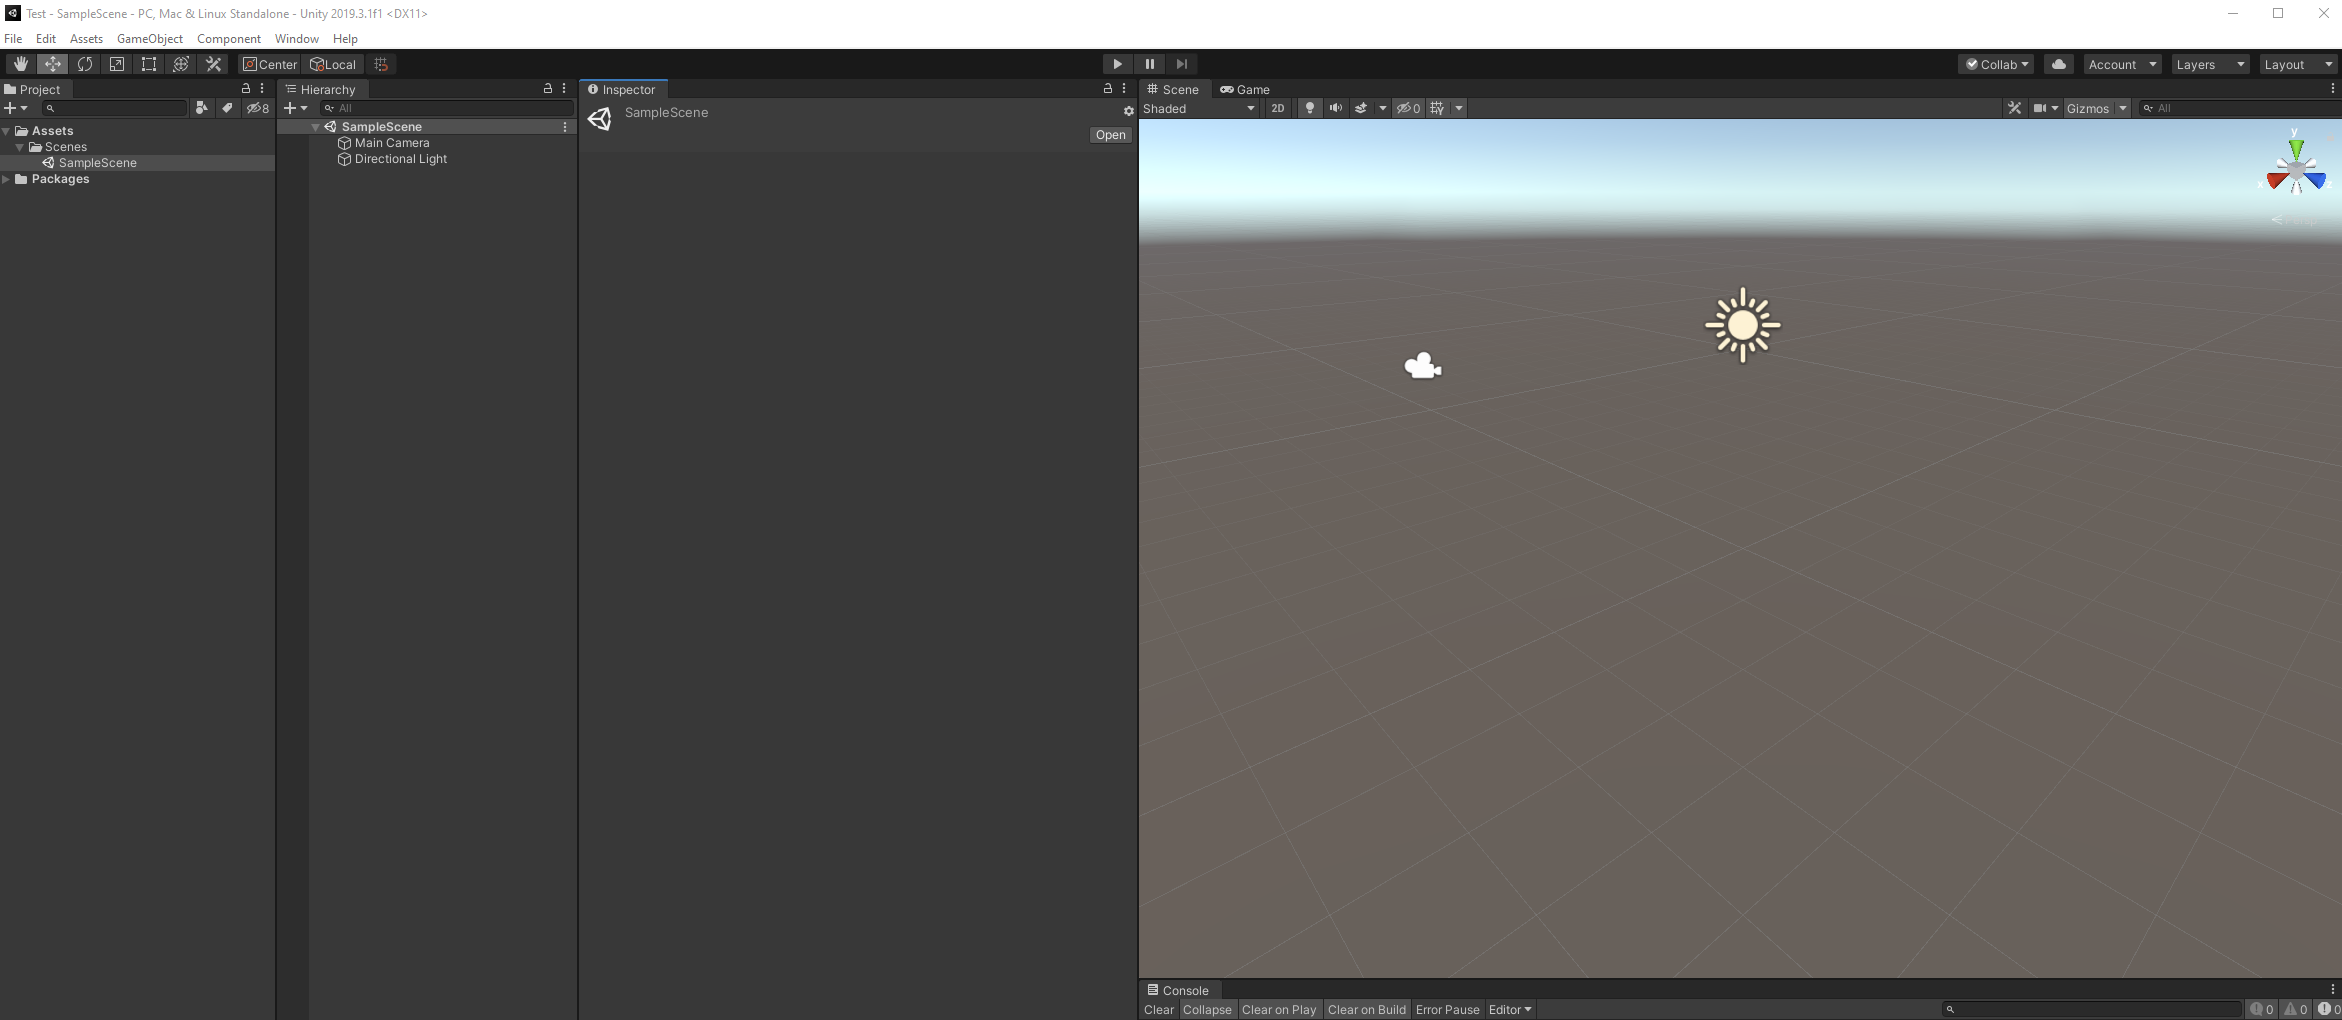Screen dimensions: 2342x1020
Task: Select the Rotate tool
Action: 85,64
